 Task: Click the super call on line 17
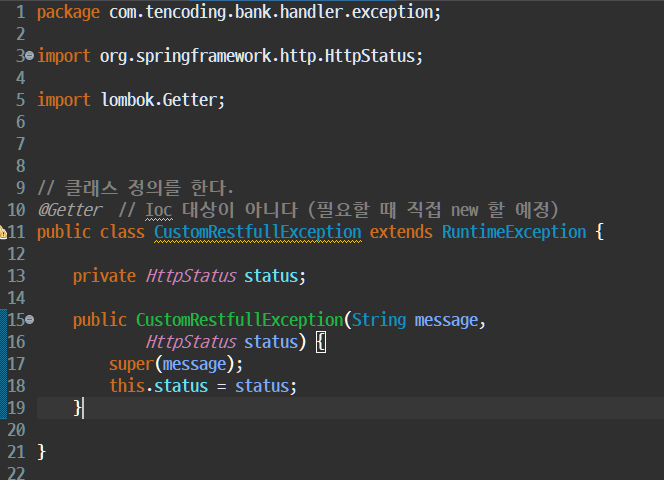coord(176,364)
